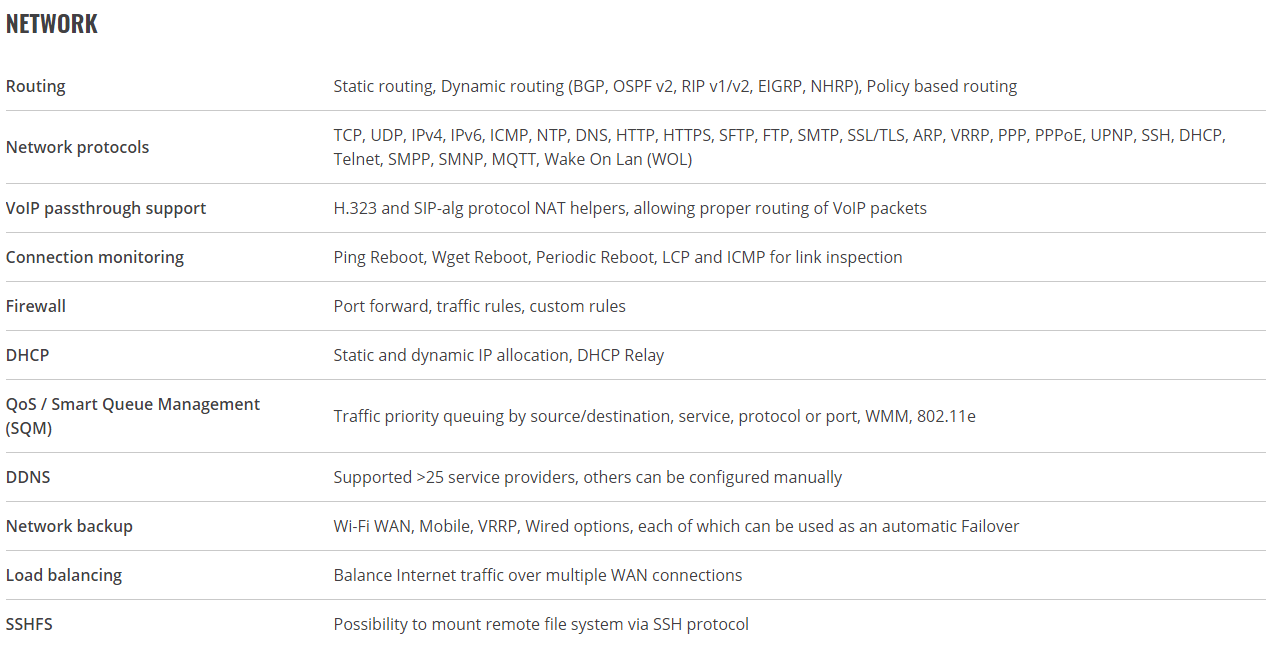Screen dimensions: 1275x654
Task: Select the Firewall row label
Action: 36,306
